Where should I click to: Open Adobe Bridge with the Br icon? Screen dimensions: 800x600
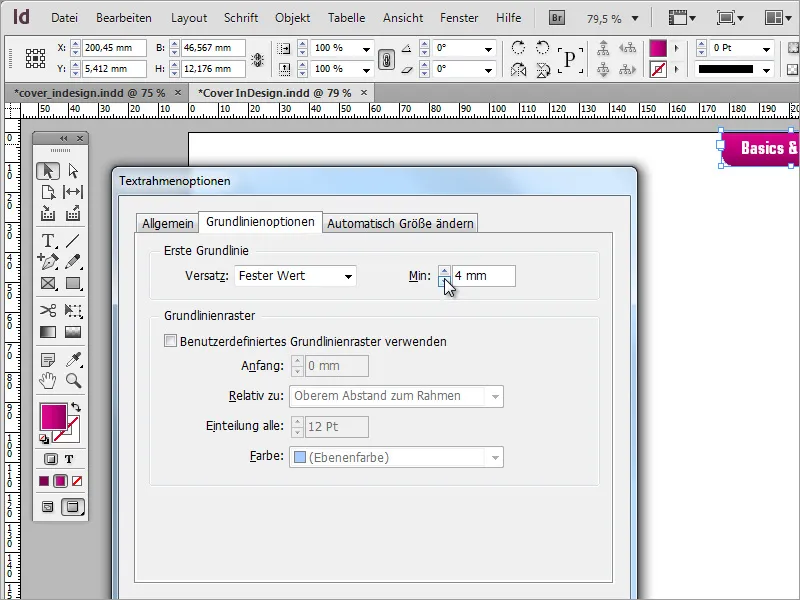[x=557, y=18]
